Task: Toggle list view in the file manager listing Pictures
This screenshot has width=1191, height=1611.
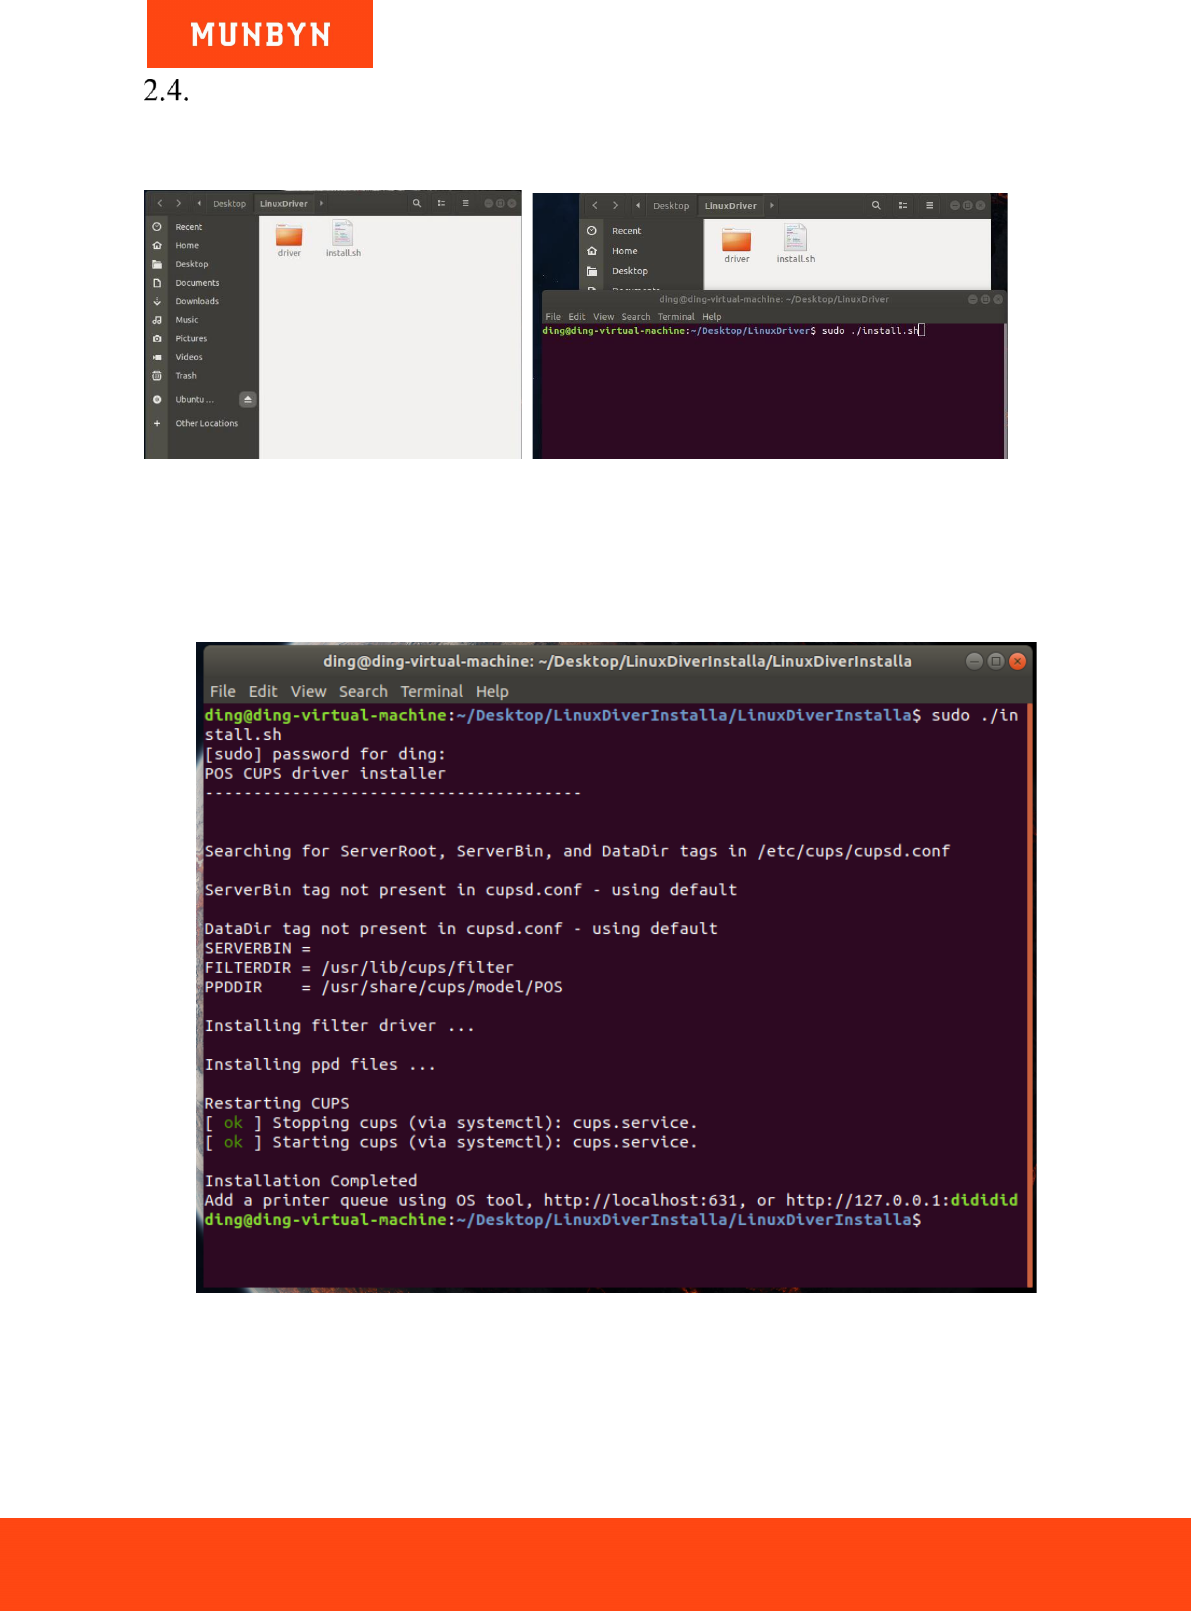Action: [x=441, y=203]
